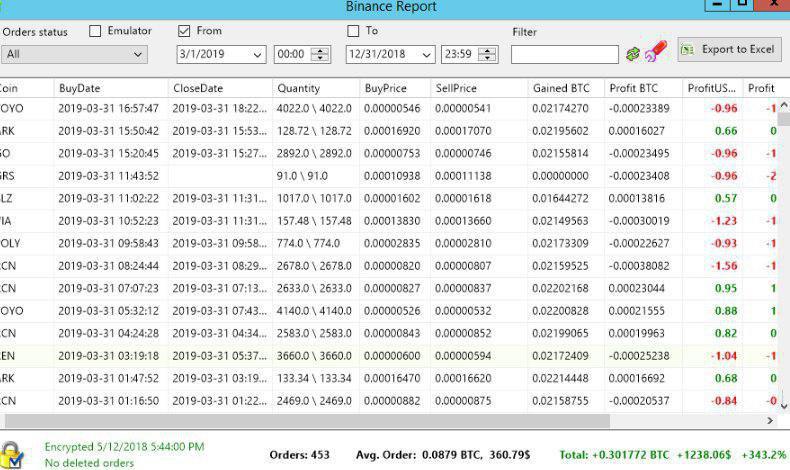The width and height of the screenshot is (790, 470).
Task: Click quantity cell 2892.0 \ 2892.0
Action: pos(314,153)
